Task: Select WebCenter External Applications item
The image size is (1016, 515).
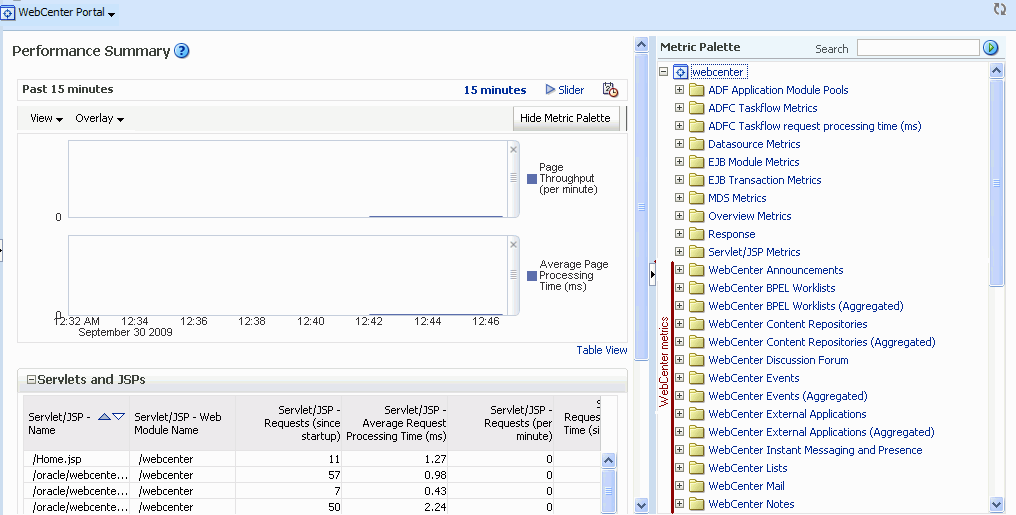Action: 787,414
